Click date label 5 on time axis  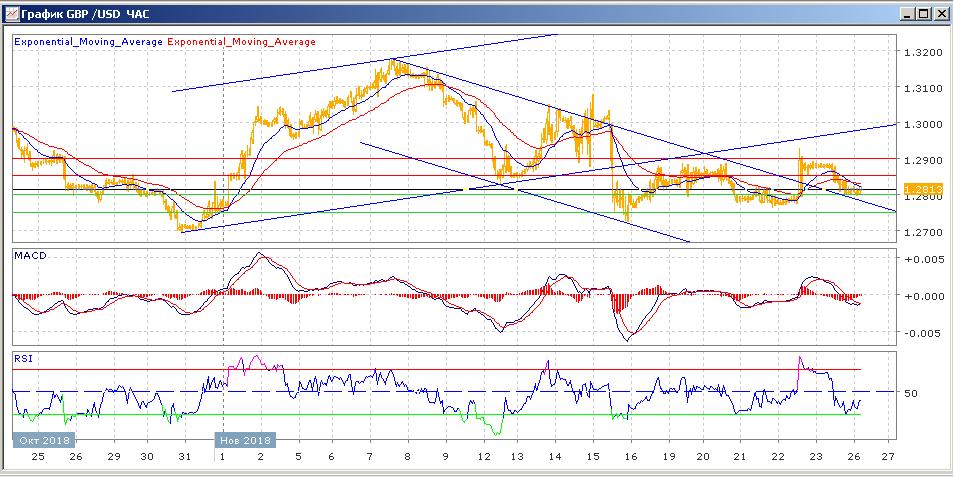[x=298, y=456]
